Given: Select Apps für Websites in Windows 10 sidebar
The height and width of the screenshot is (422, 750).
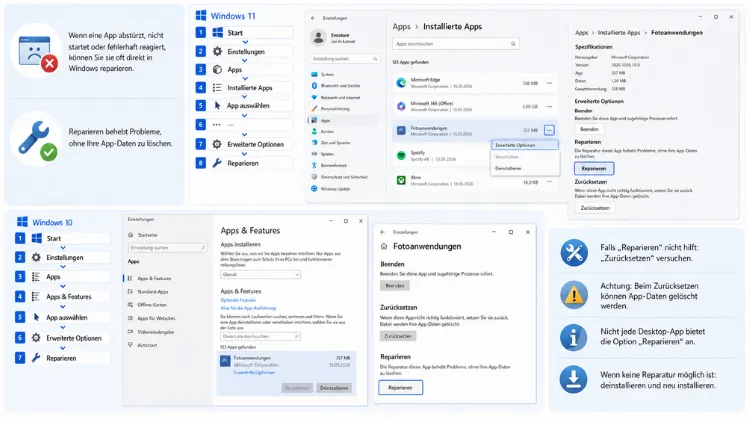Looking at the screenshot, I should click(x=151, y=318).
